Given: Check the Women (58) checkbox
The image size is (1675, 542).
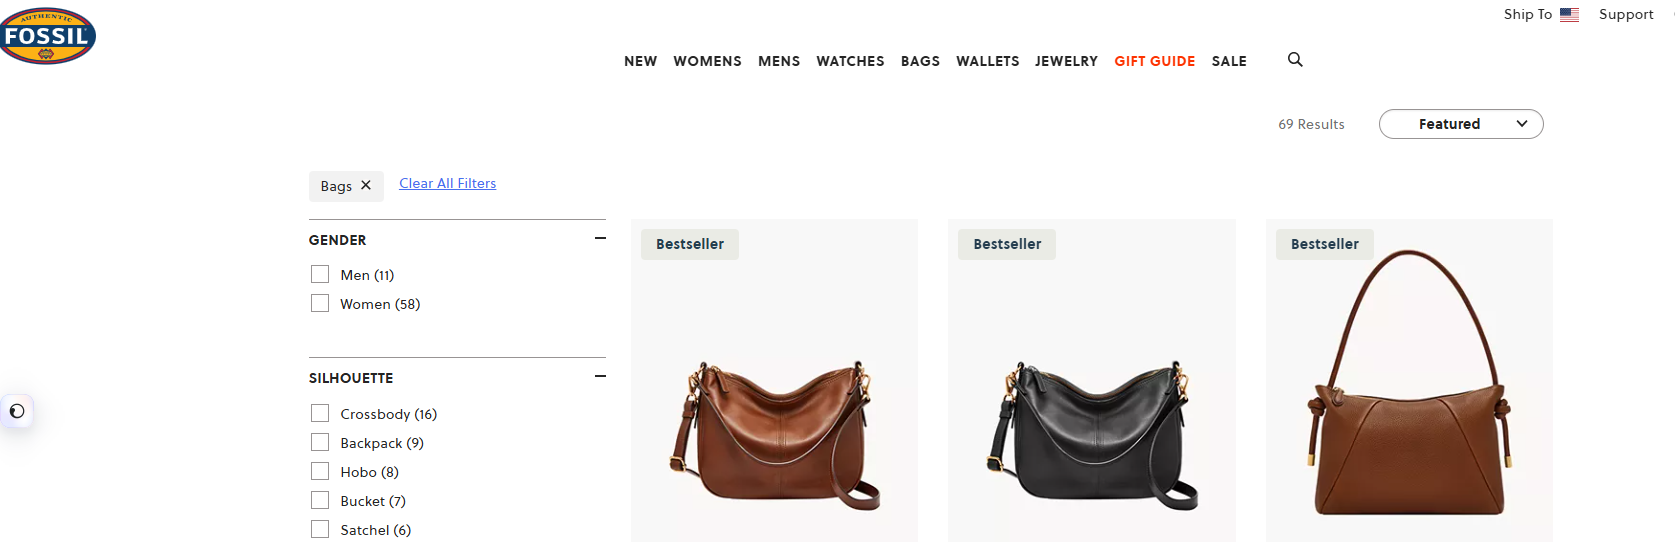Looking at the screenshot, I should click(320, 303).
